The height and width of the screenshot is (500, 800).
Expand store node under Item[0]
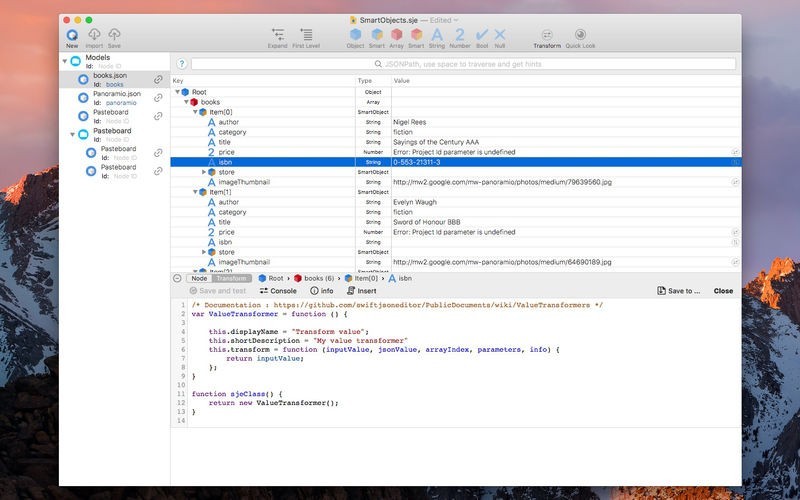click(204, 172)
